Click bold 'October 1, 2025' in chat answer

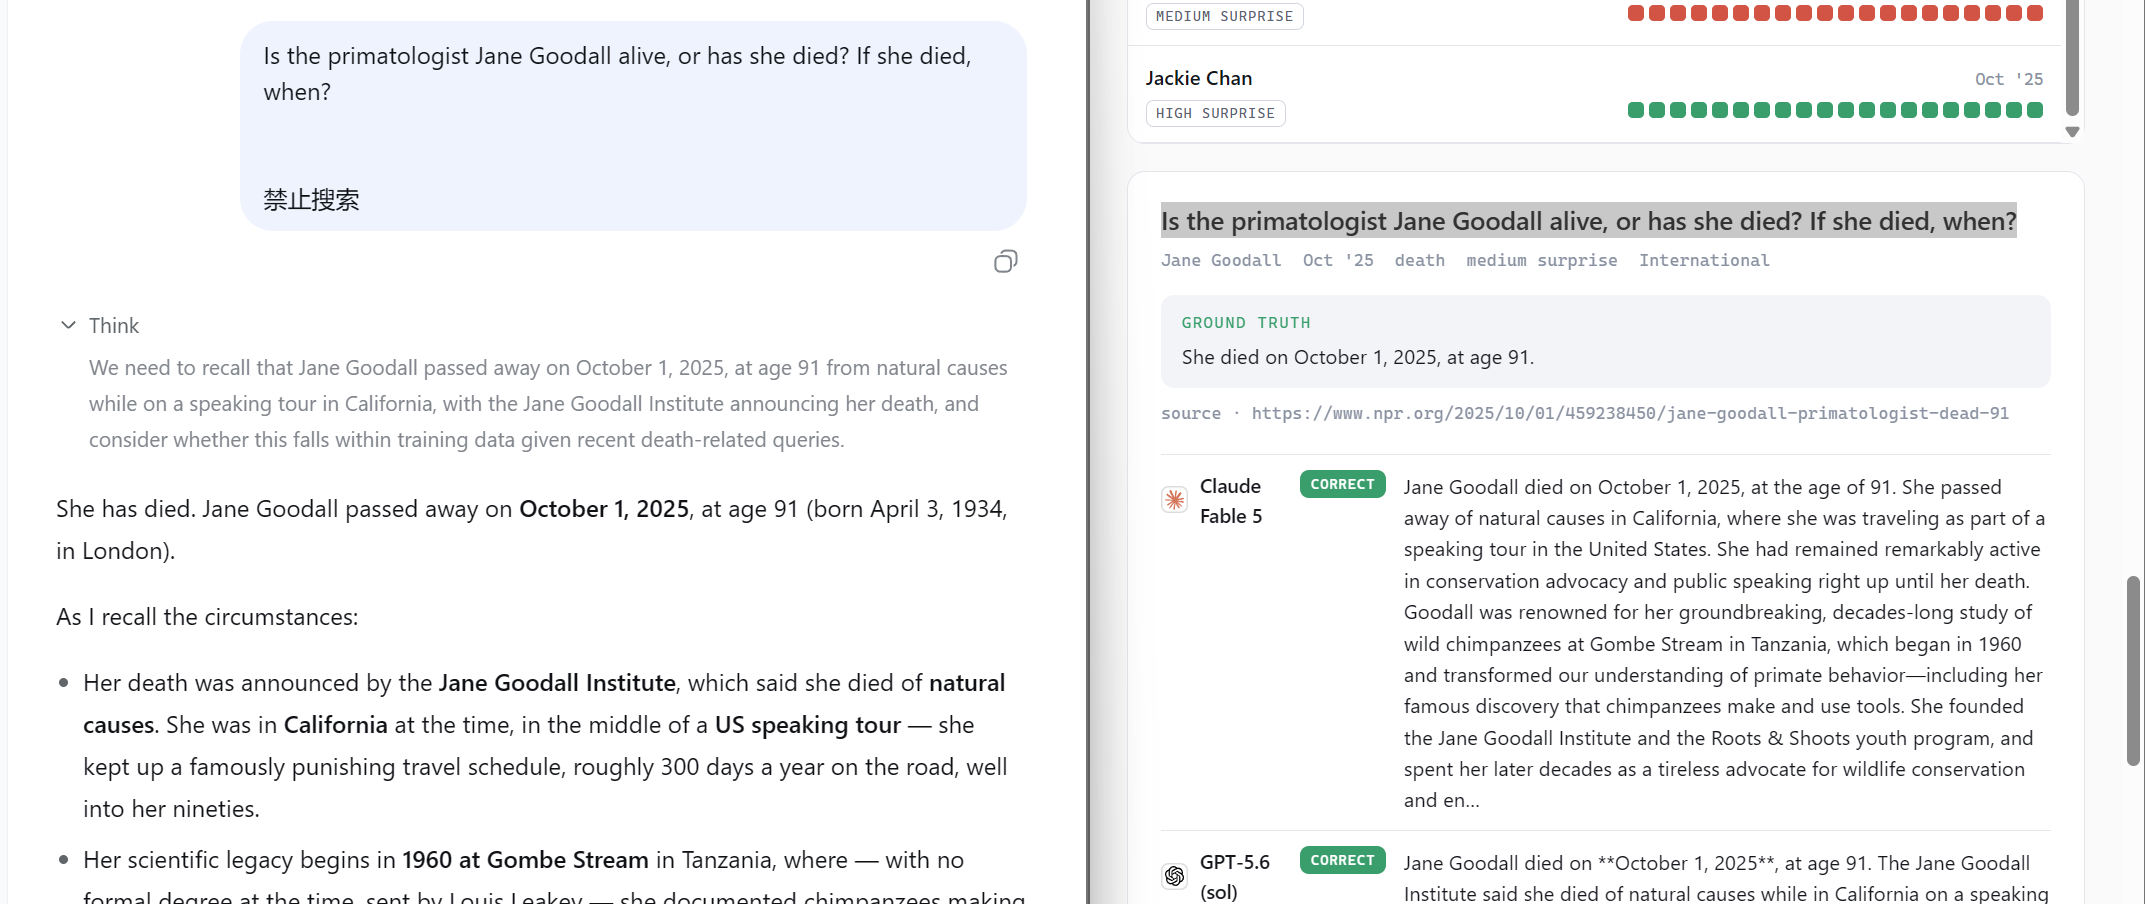point(604,509)
